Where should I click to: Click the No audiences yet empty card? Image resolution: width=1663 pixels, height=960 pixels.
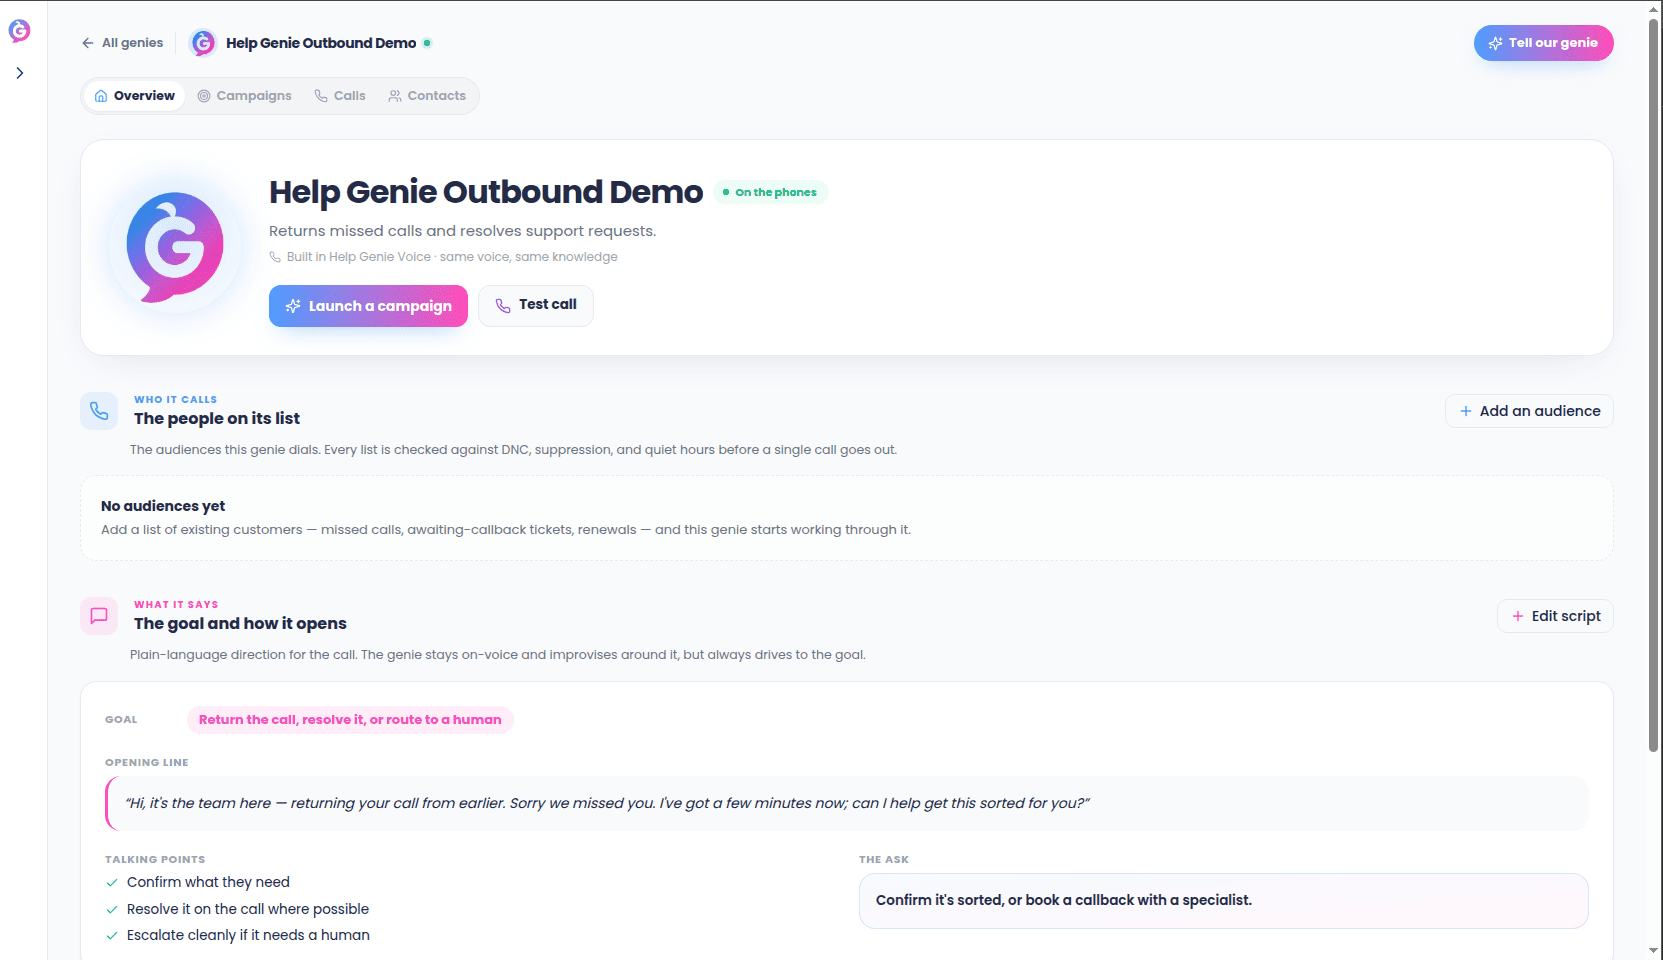[846, 518]
